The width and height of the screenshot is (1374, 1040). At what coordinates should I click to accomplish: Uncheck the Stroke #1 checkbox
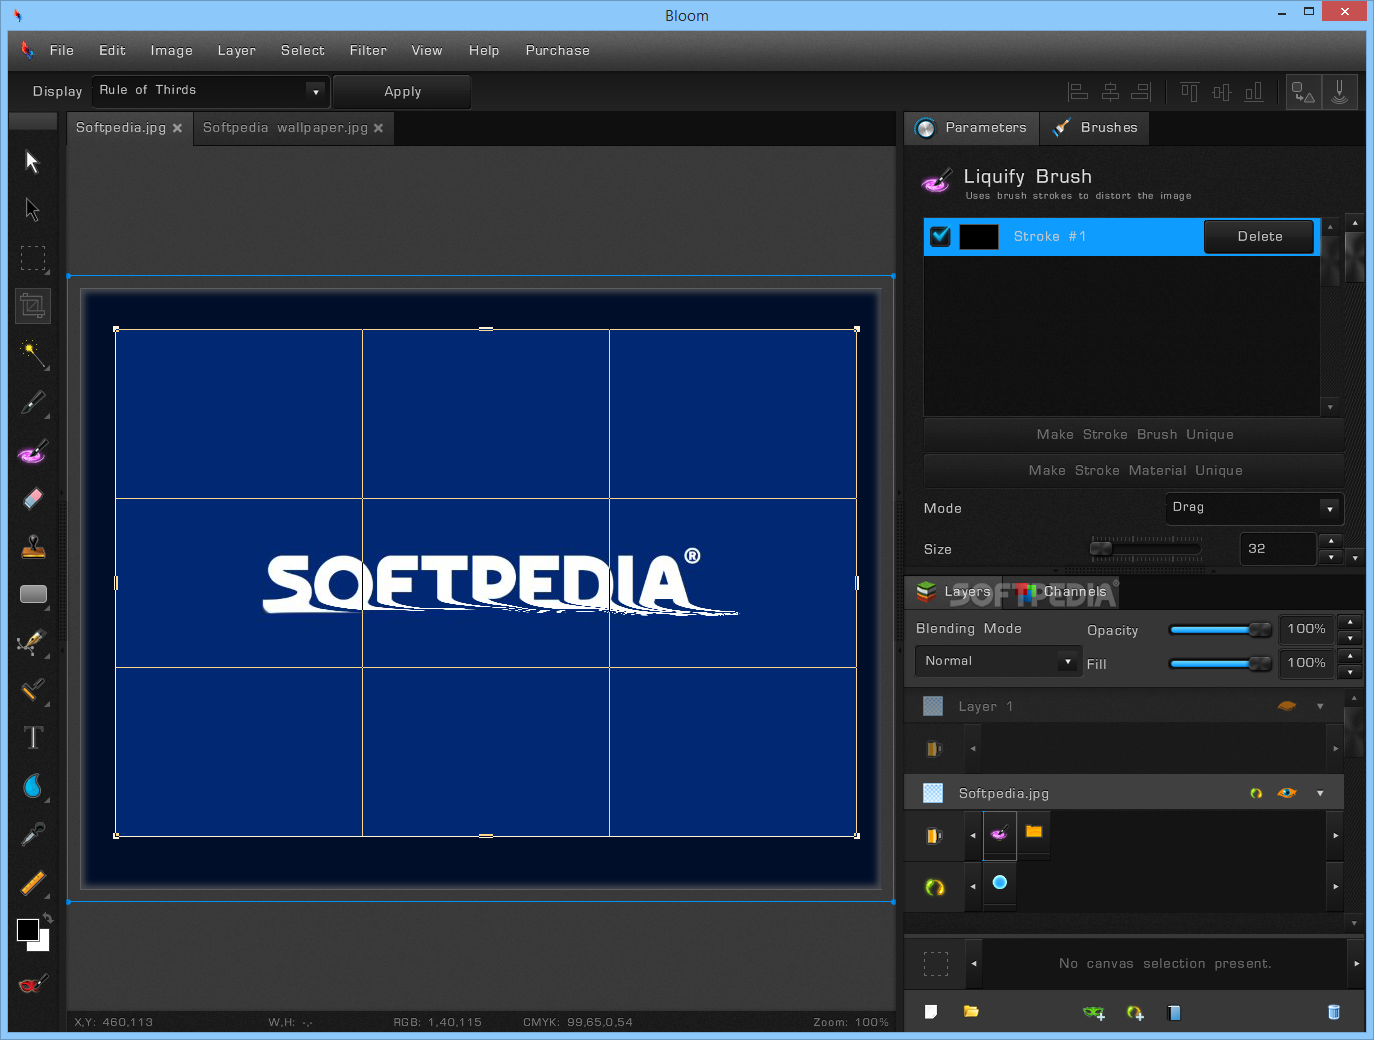(x=940, y=237)
